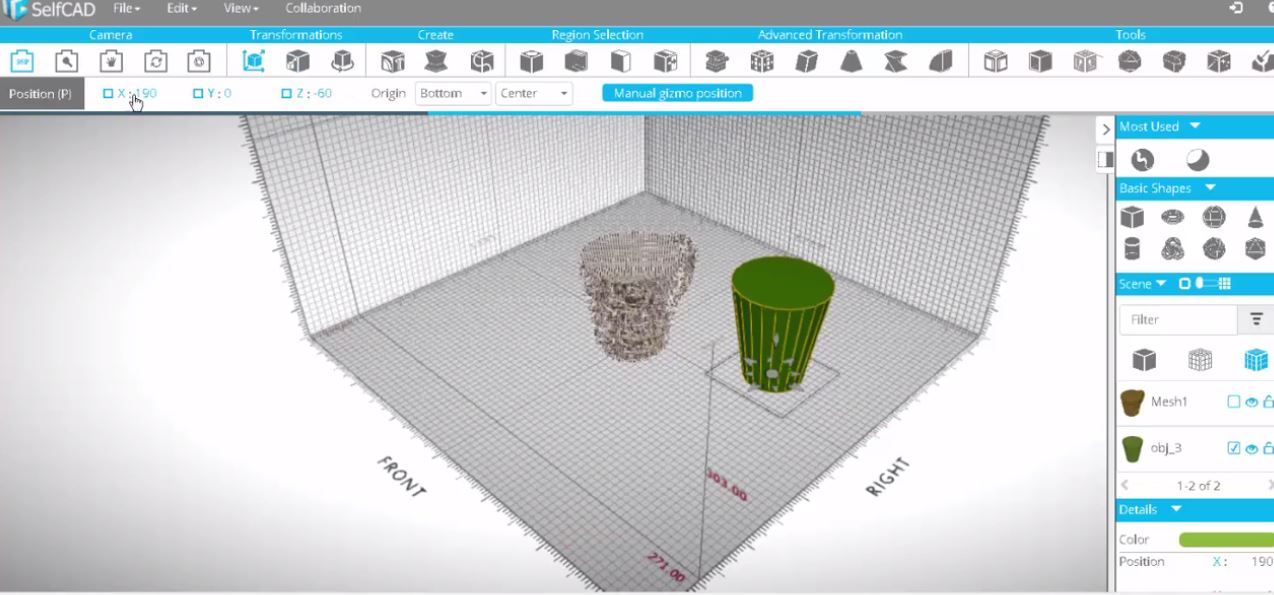Select the Sphere shape in Basic Shapes

pyautogui.click(x=1213, y=217)
